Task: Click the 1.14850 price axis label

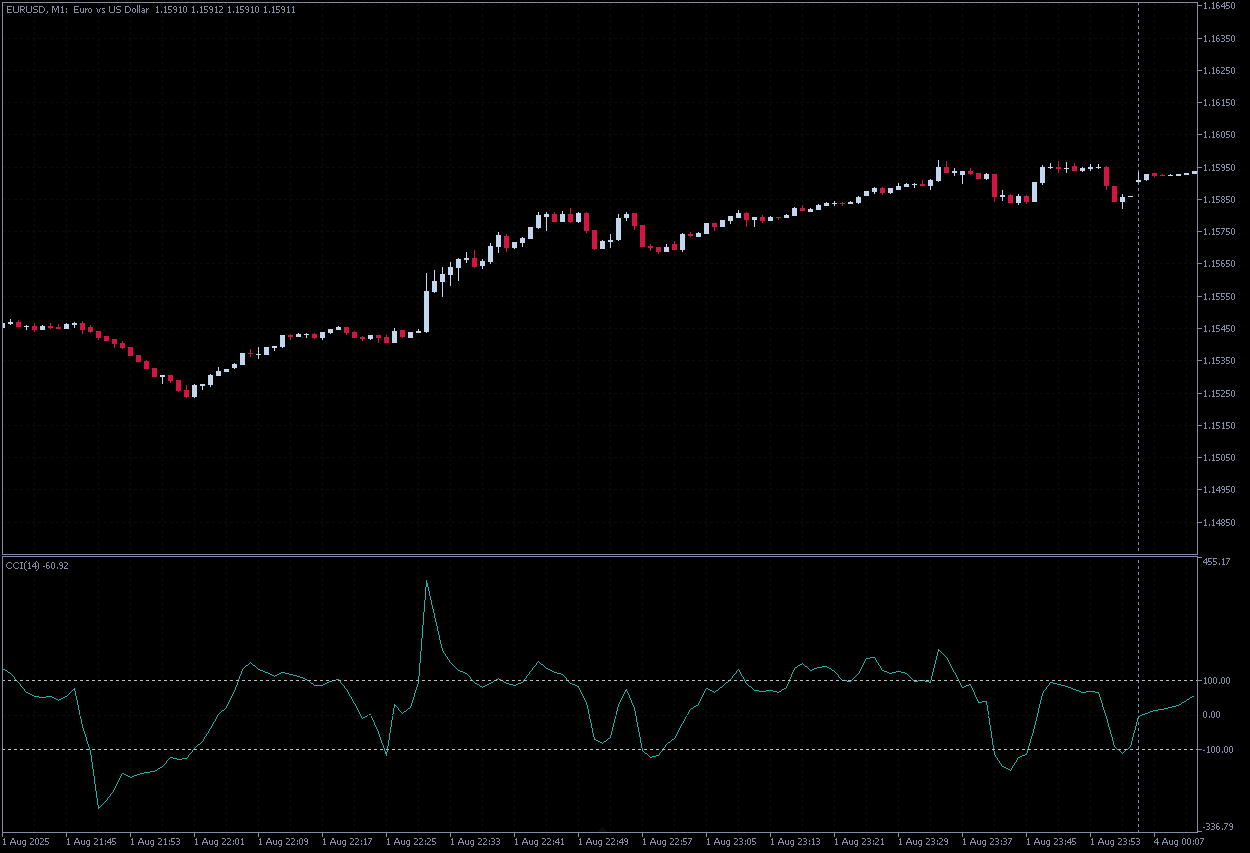Action: 1218,522
